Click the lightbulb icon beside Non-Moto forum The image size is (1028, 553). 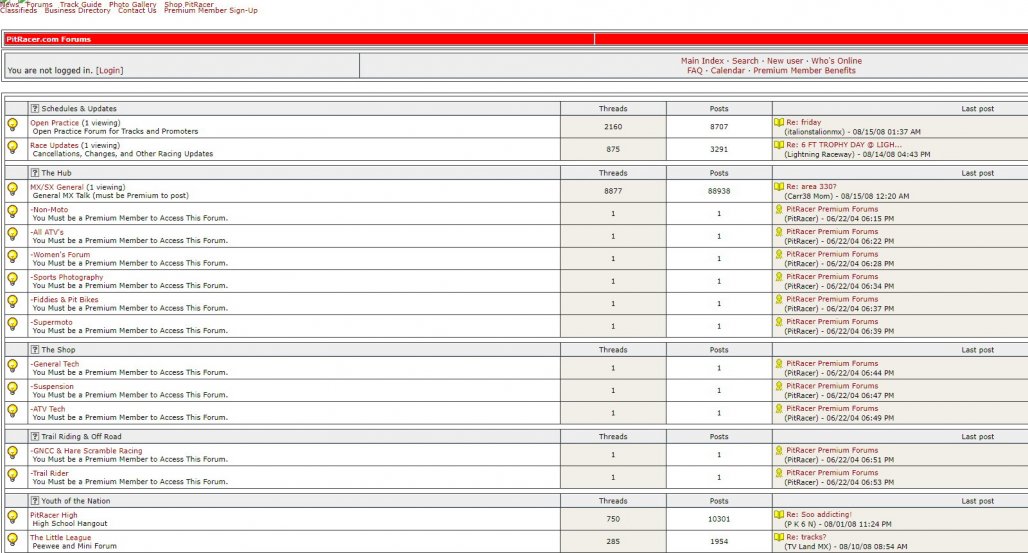pyautogui.click(x=12, y=211)
